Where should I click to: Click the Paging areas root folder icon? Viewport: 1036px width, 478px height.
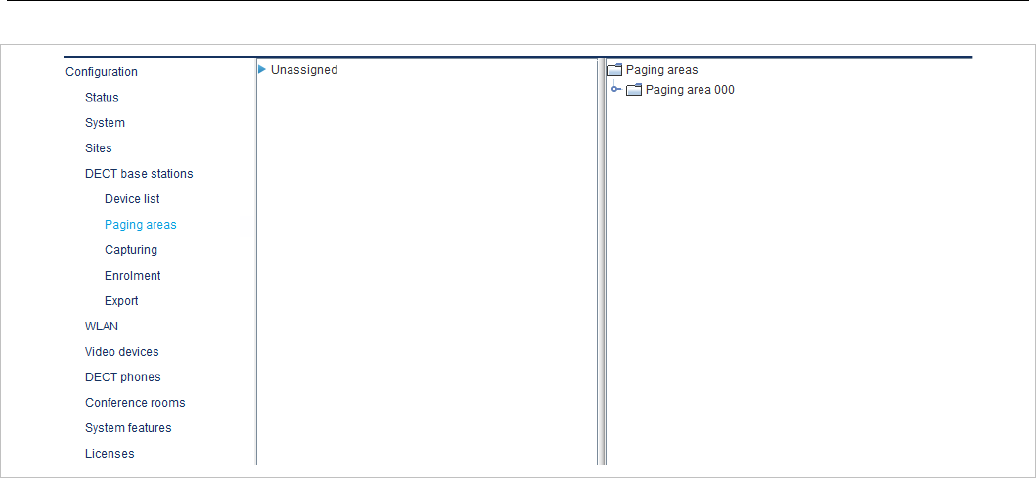pos(614,69)
